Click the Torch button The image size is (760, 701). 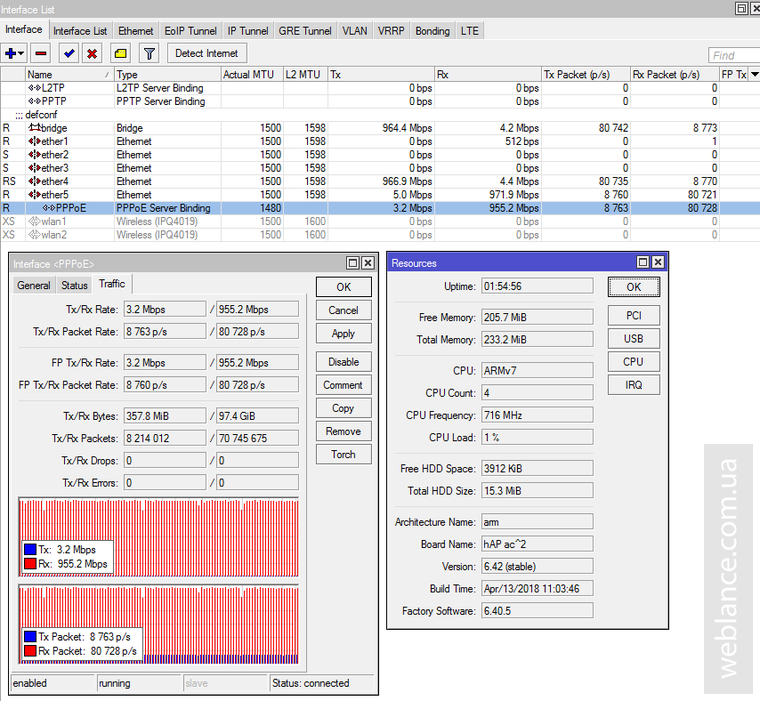pos(343,454)
